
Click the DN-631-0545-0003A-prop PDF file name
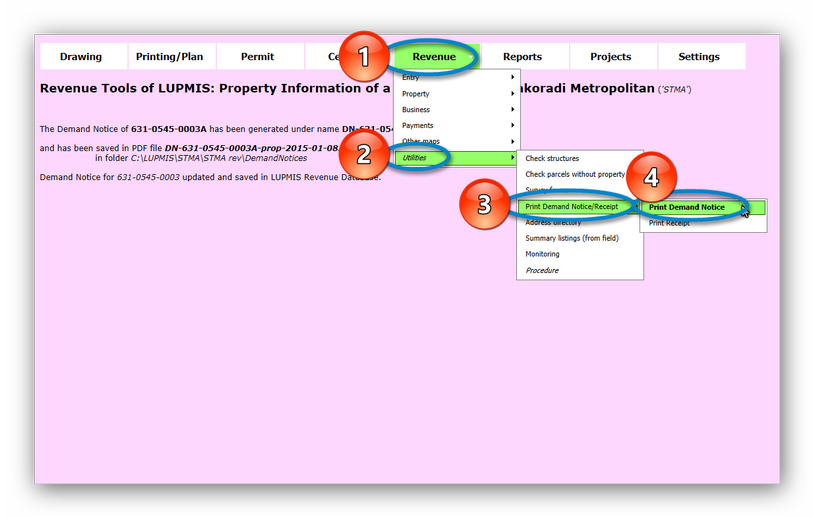pyautogui.click(x=252, y=148)
